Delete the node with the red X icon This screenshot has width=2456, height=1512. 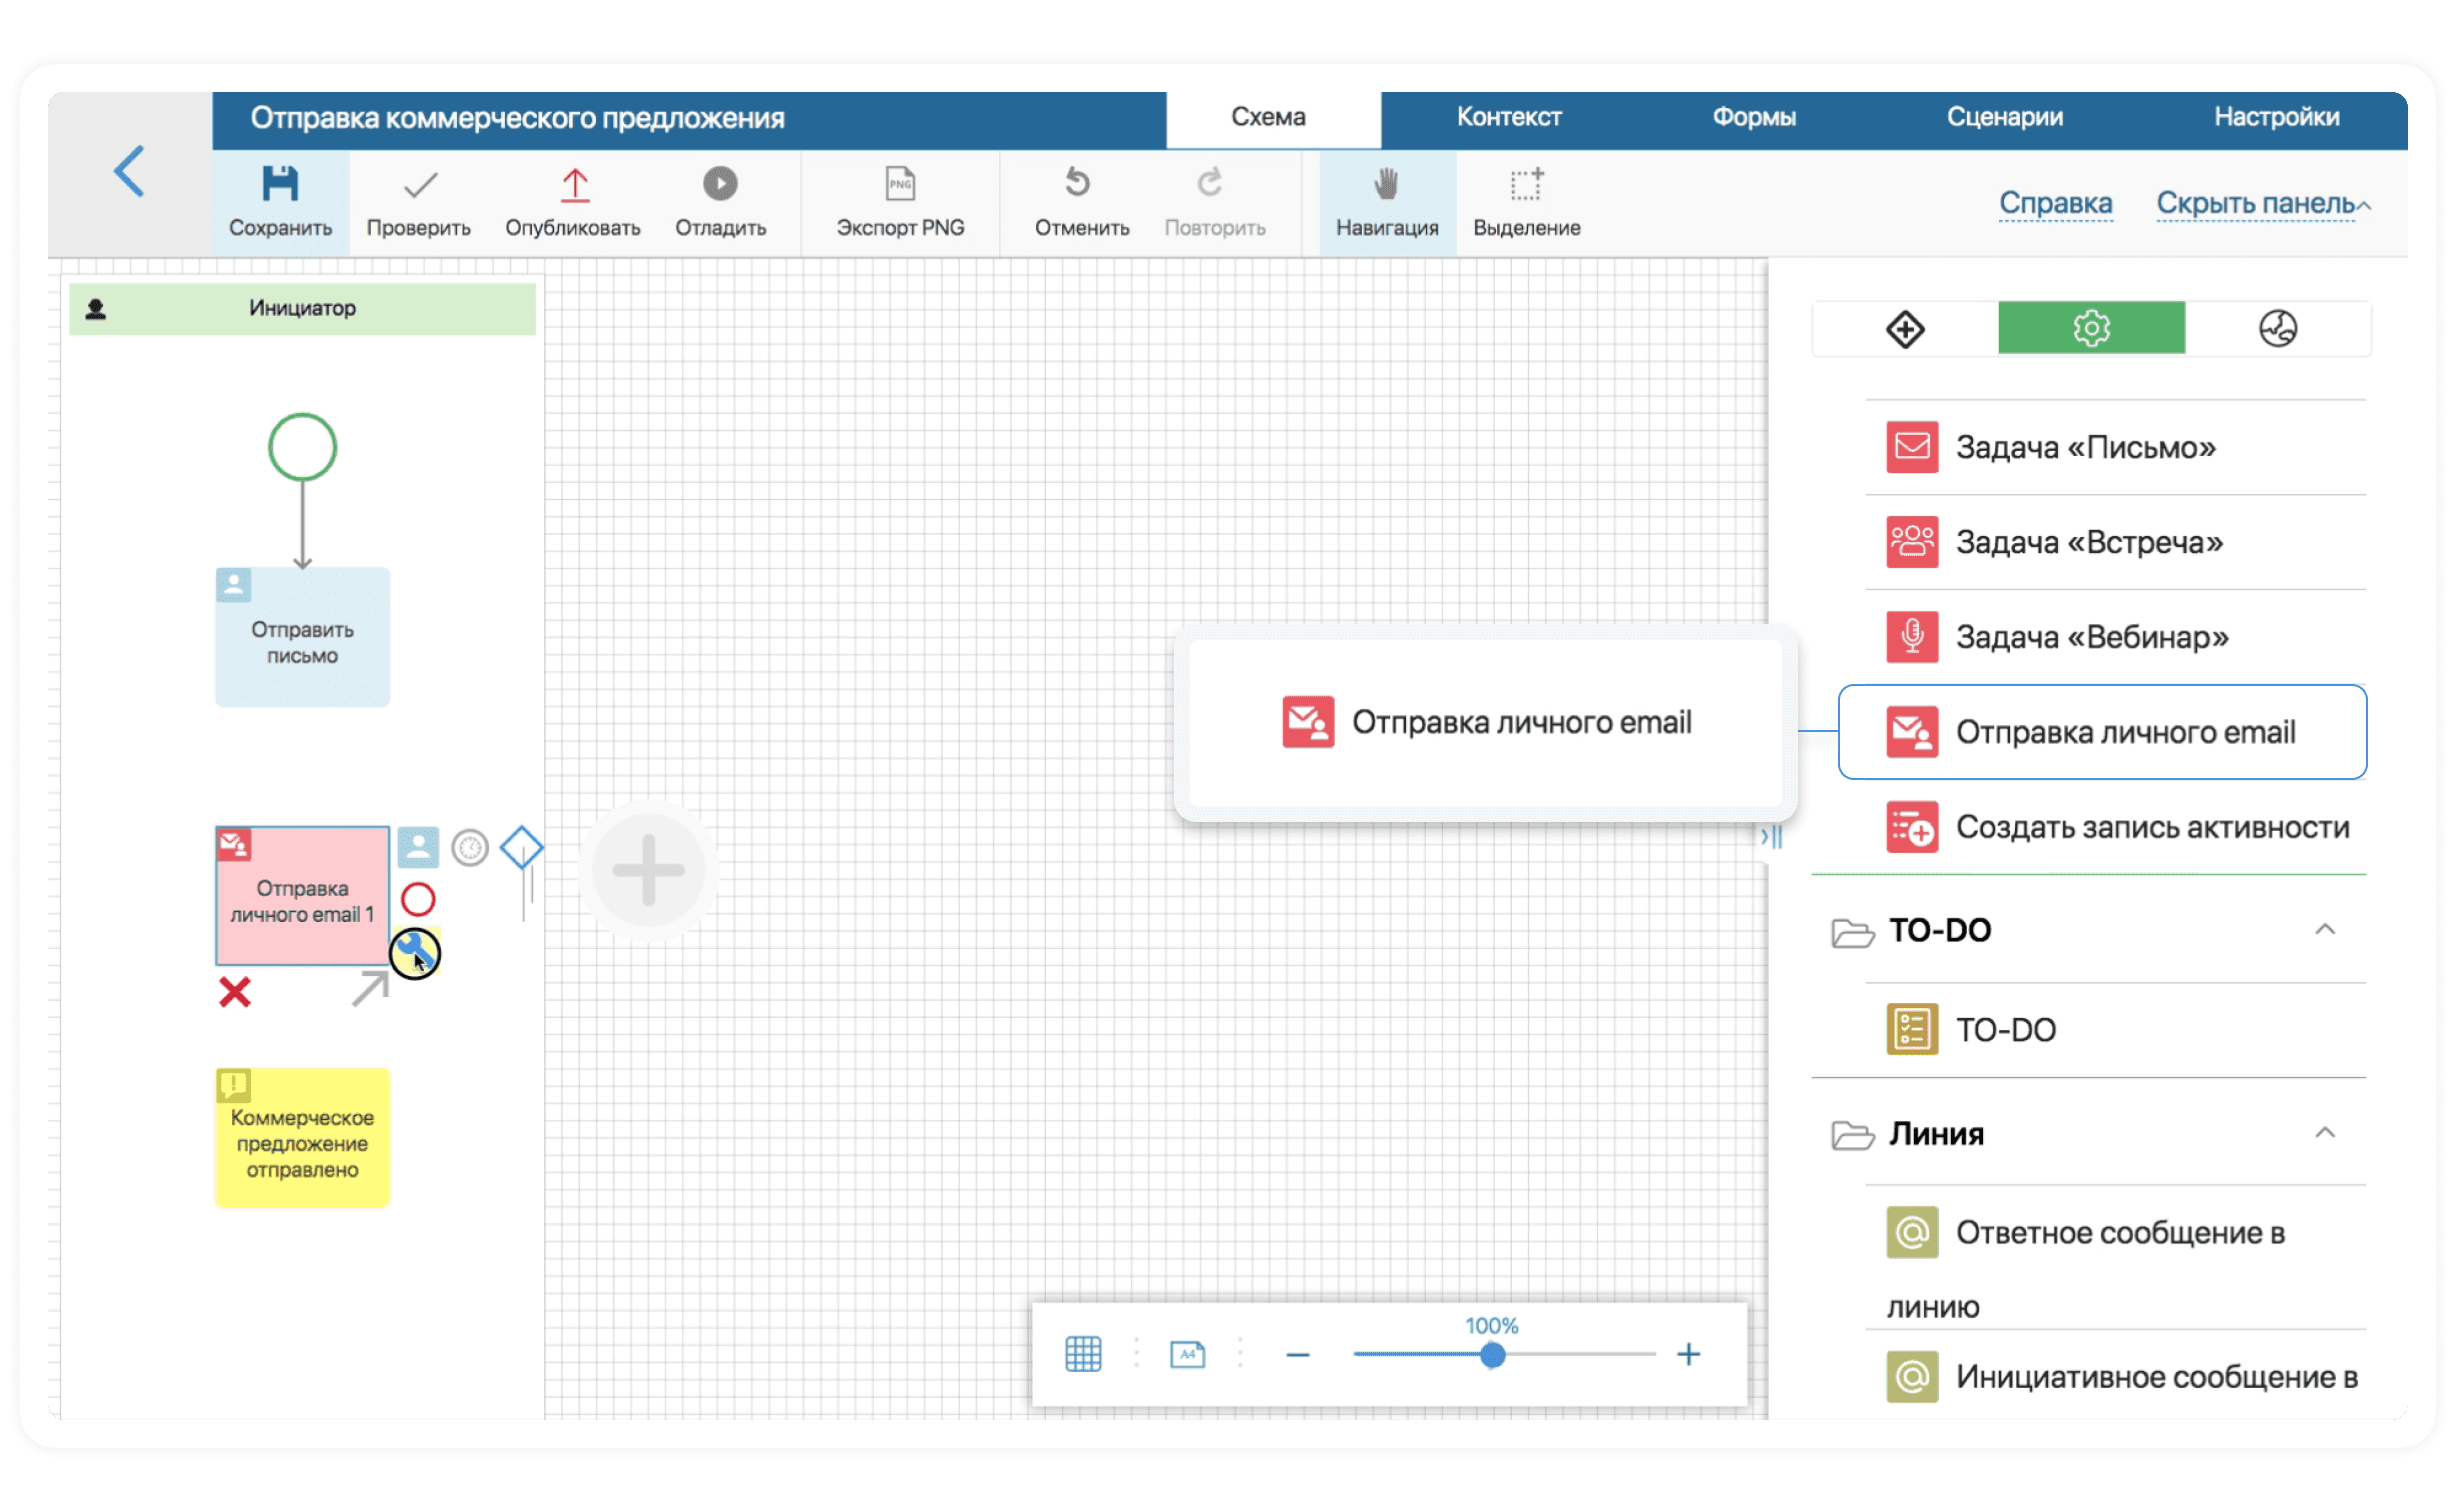click(235, 992)
